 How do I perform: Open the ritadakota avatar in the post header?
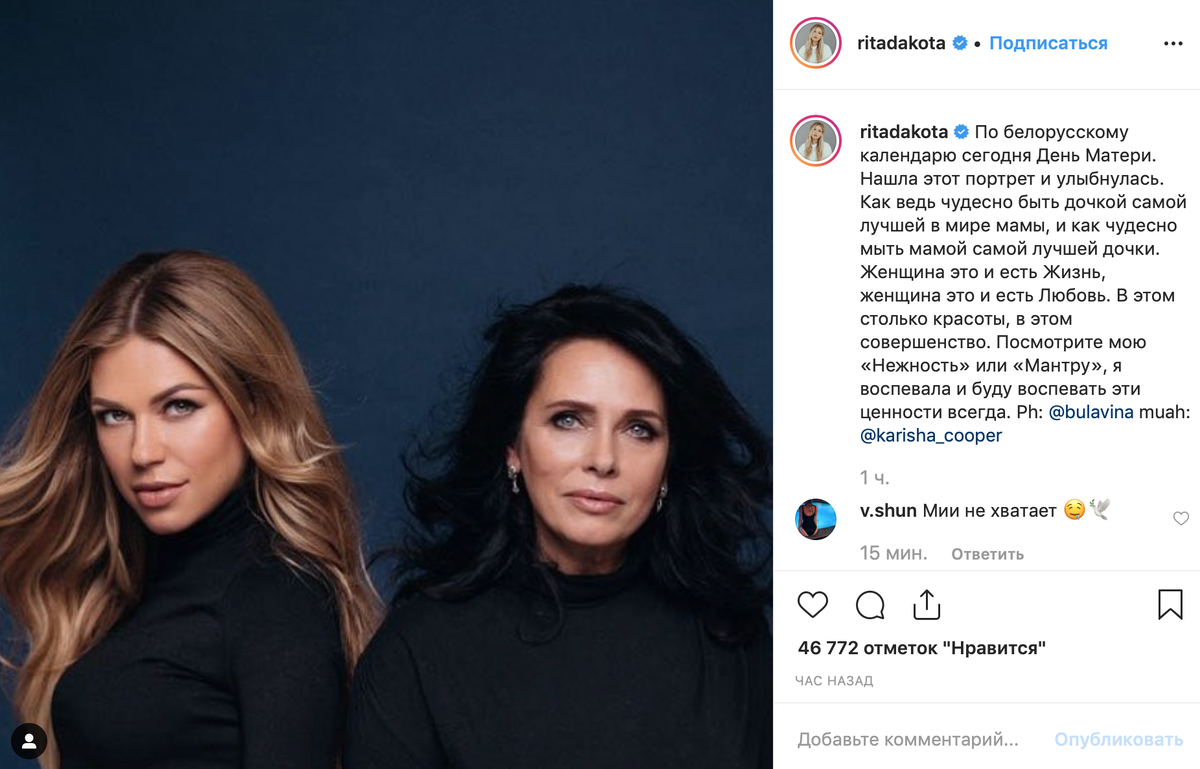(816, 43)
